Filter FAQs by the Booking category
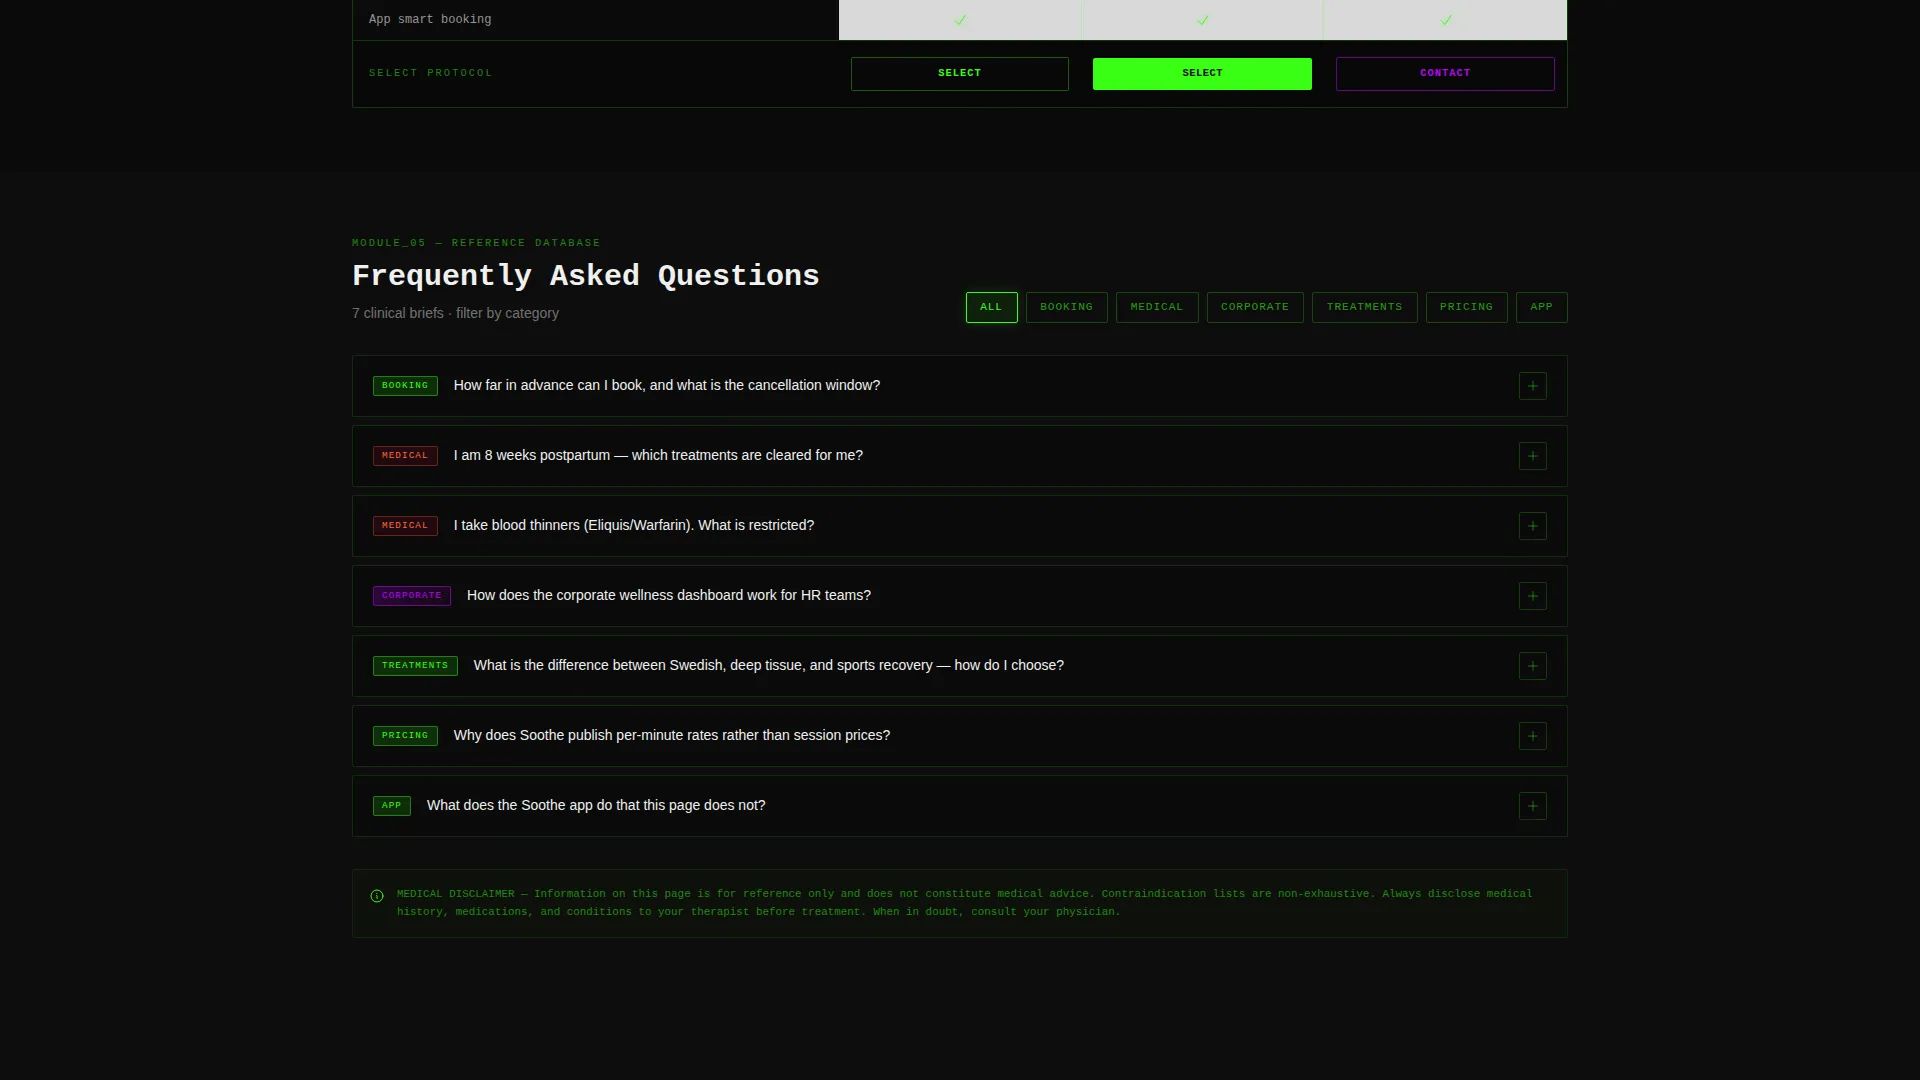This screenshot has width=1920, height=1080. (x=1066, y=307)
